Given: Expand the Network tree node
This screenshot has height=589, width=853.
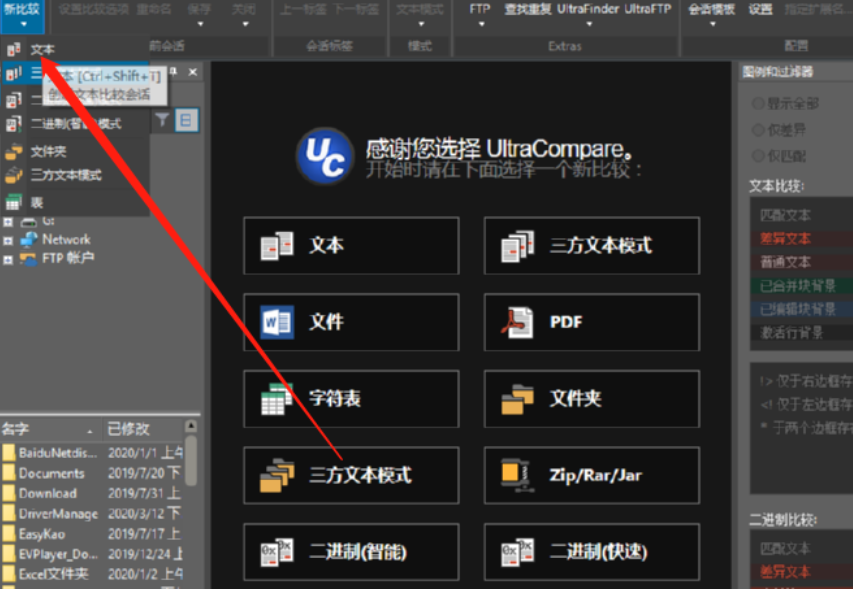Looking at the screenshot, I should [8, 240].
